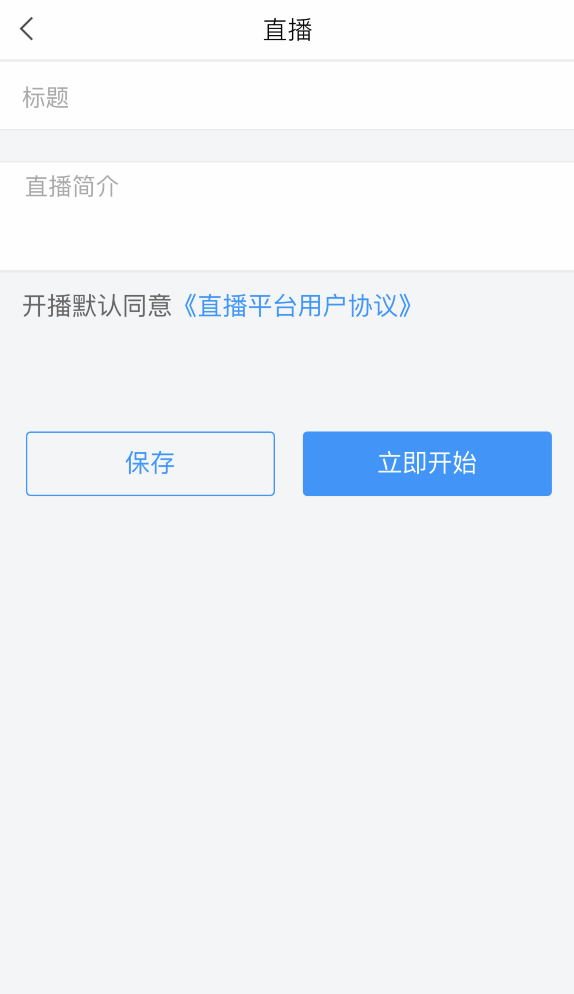Place cursor in live title field
The height and width of the screenshot is (994, 574).
click(x=287, y=96)
